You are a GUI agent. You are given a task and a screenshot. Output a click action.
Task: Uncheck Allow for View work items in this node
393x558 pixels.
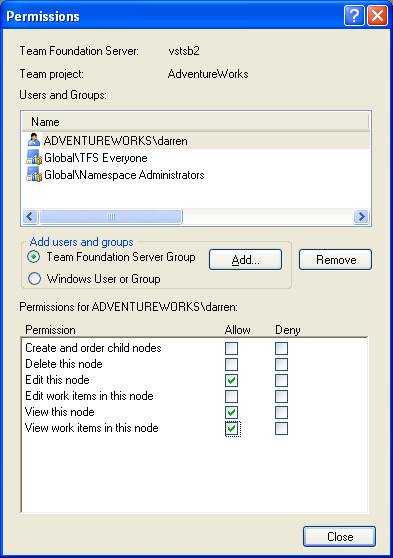(x=232, y=428)
